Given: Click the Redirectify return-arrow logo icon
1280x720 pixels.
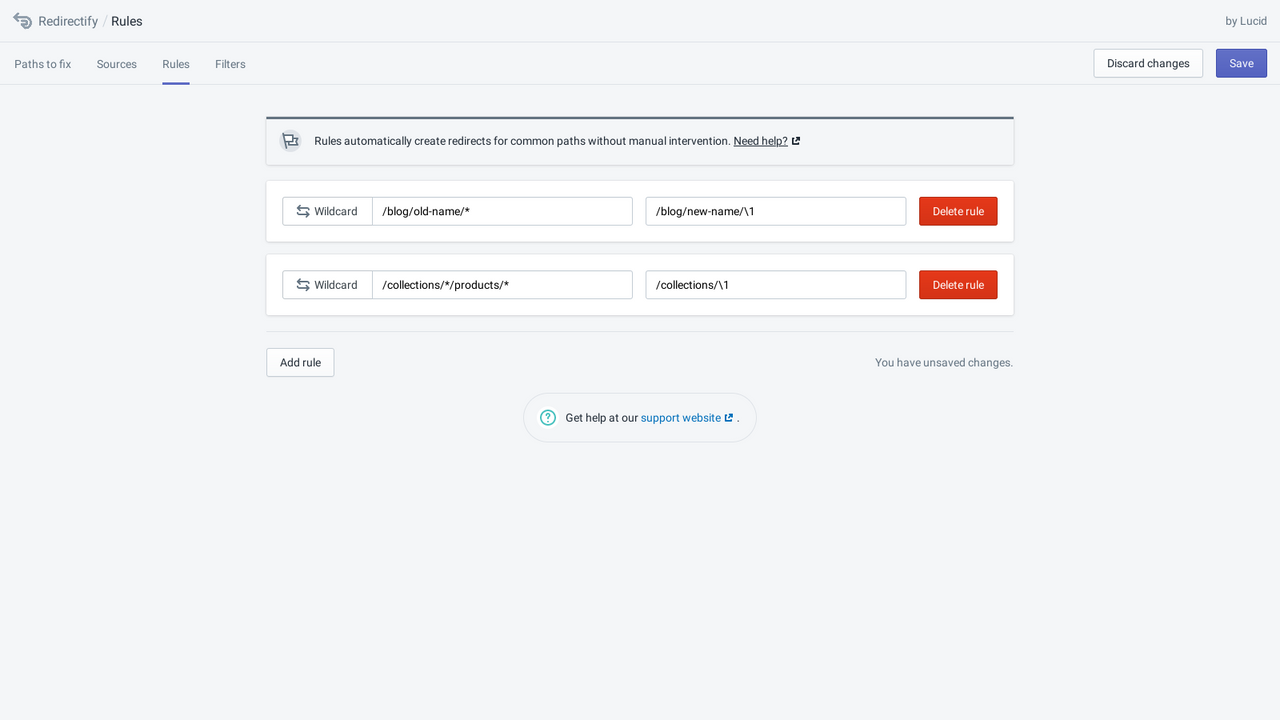Looking at the screenshot, I should click(22, 20).
